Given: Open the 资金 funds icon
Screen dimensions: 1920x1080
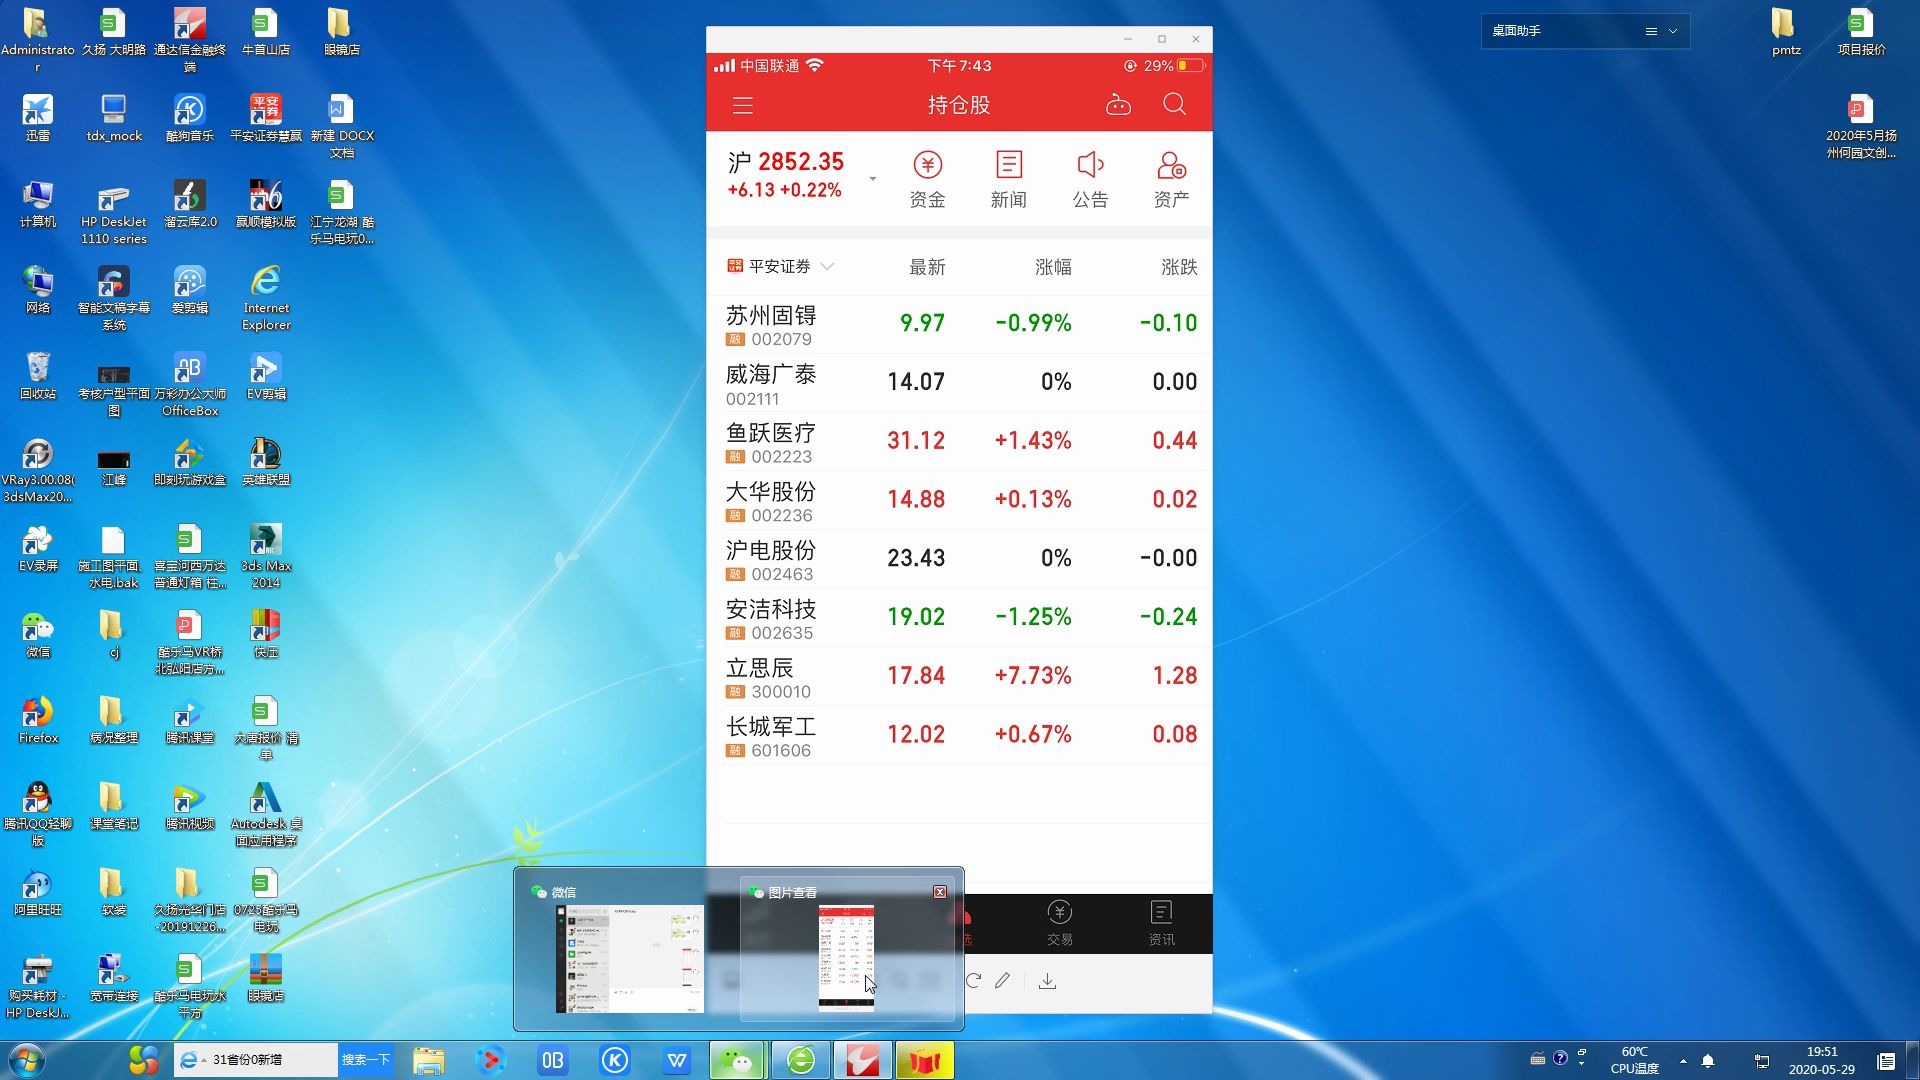Looking at the screenshot, I should pyautogui.click(x=927, y=180).
